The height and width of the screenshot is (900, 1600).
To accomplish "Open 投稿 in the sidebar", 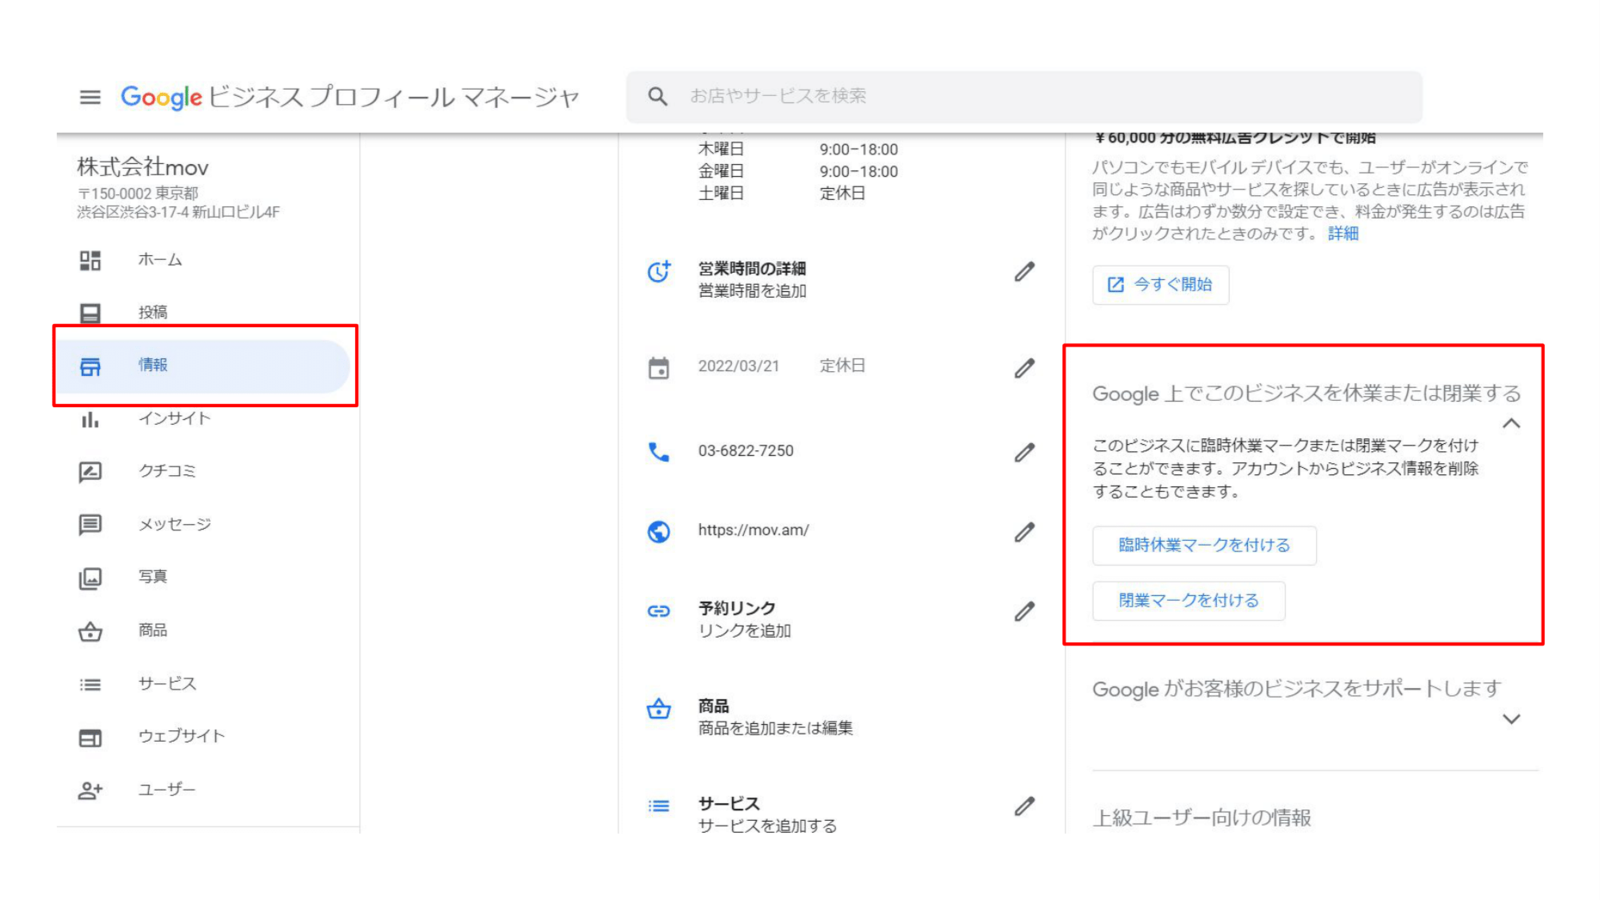I will pyautogui.click(x=153, y=313).
